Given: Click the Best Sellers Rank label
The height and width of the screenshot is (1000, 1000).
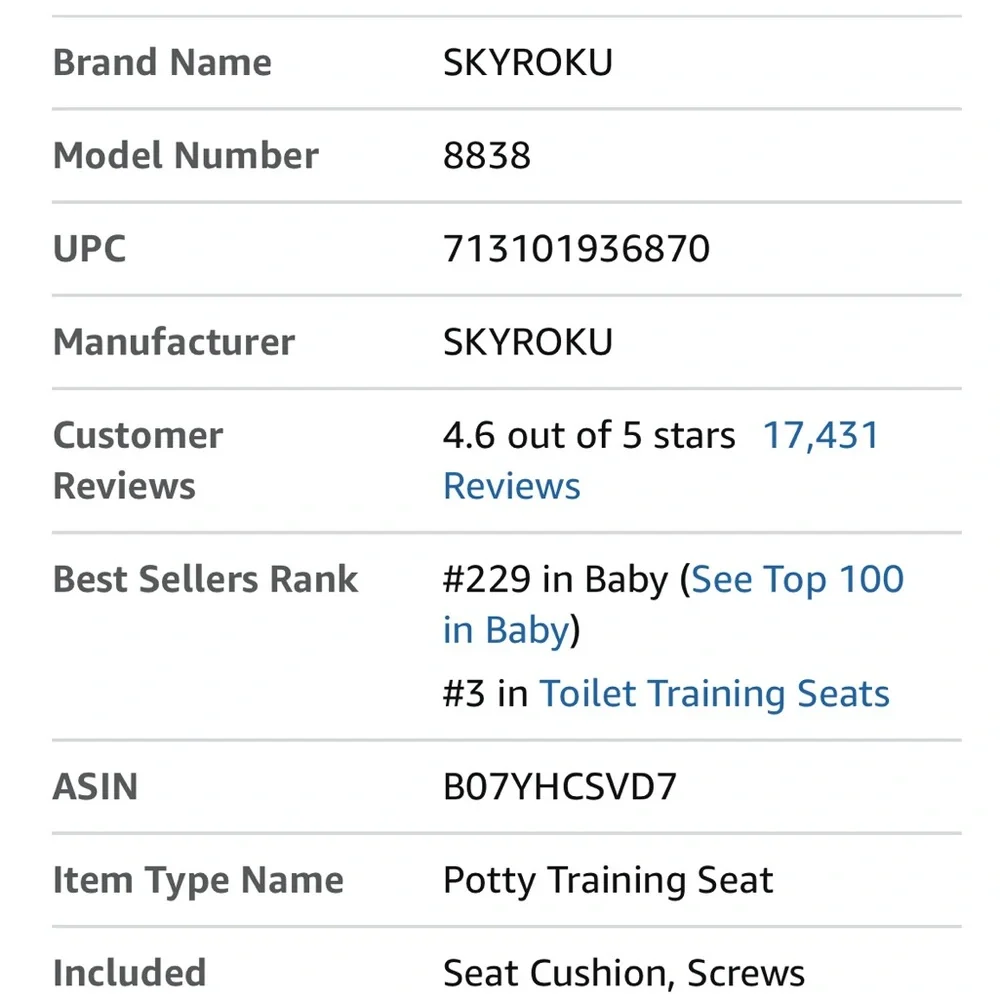Looking at the screenshot, I should [205, 580].
